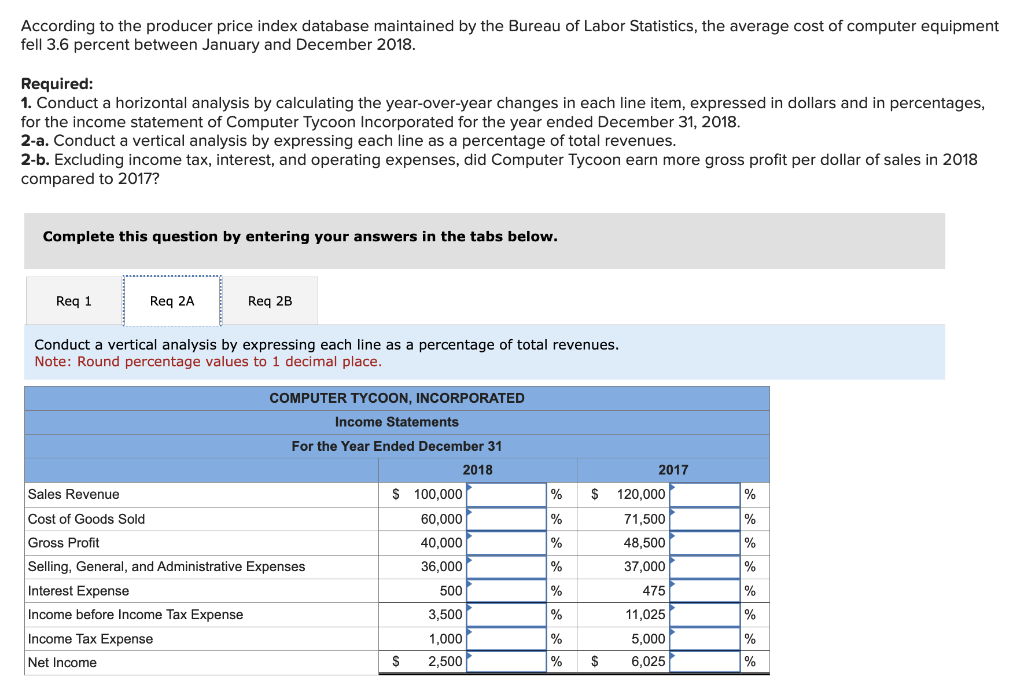Click the Interest Expense 2017 percentage field
This screenshot has height=684, width=1024.
[706, 590]
